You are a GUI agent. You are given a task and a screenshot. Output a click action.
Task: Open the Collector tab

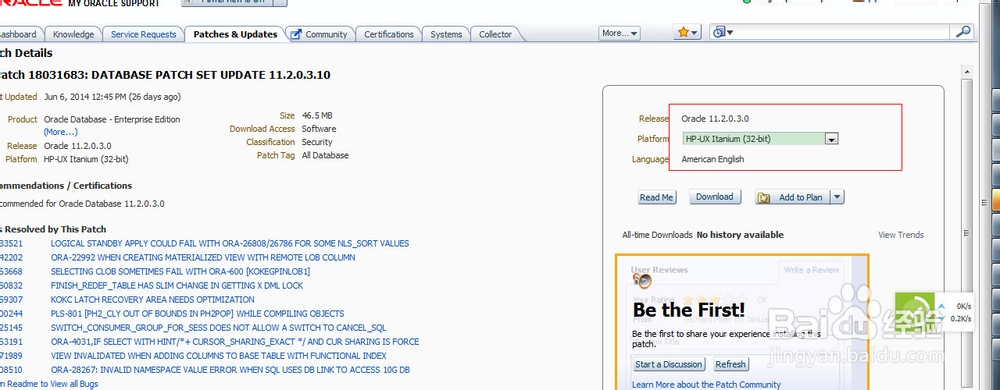(x=496, y=34)
